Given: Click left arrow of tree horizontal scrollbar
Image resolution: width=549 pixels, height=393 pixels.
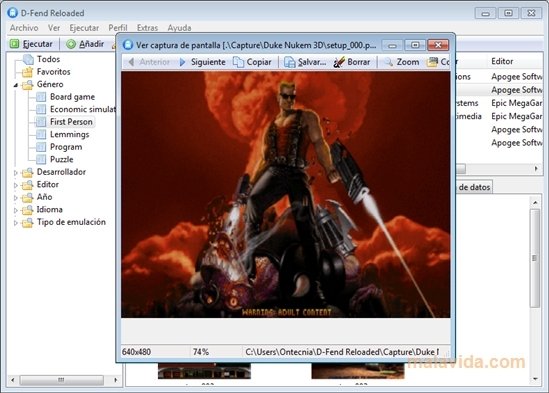Looking at the screenshot, I should (13, 380).
